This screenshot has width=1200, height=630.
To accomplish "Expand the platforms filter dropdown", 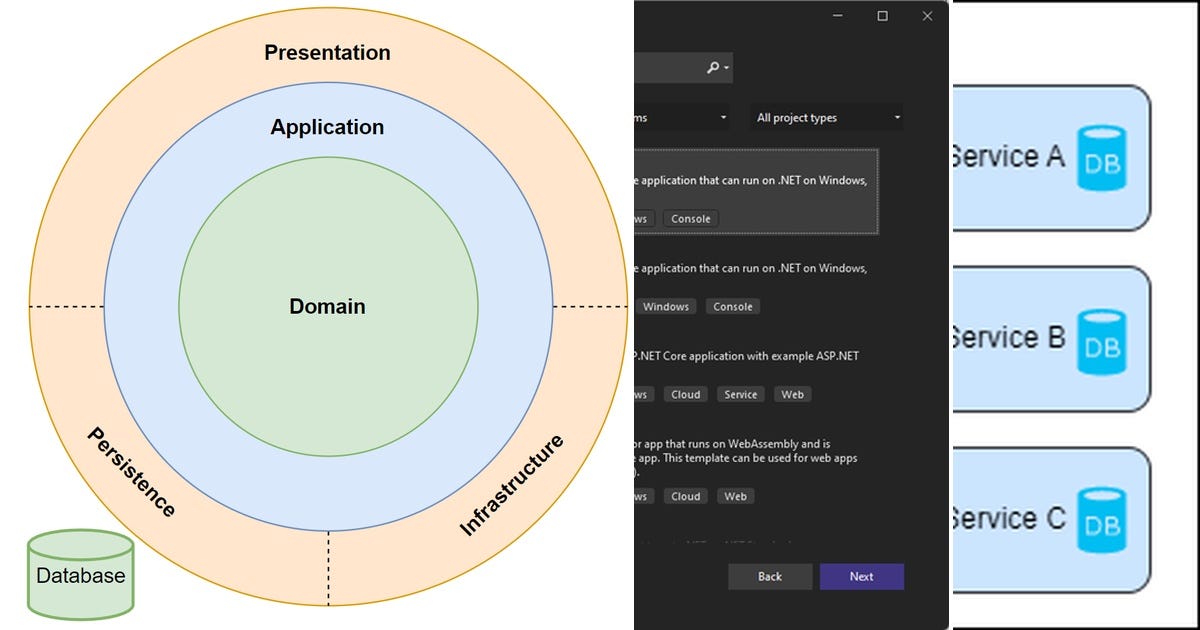I will coord(681,118).
